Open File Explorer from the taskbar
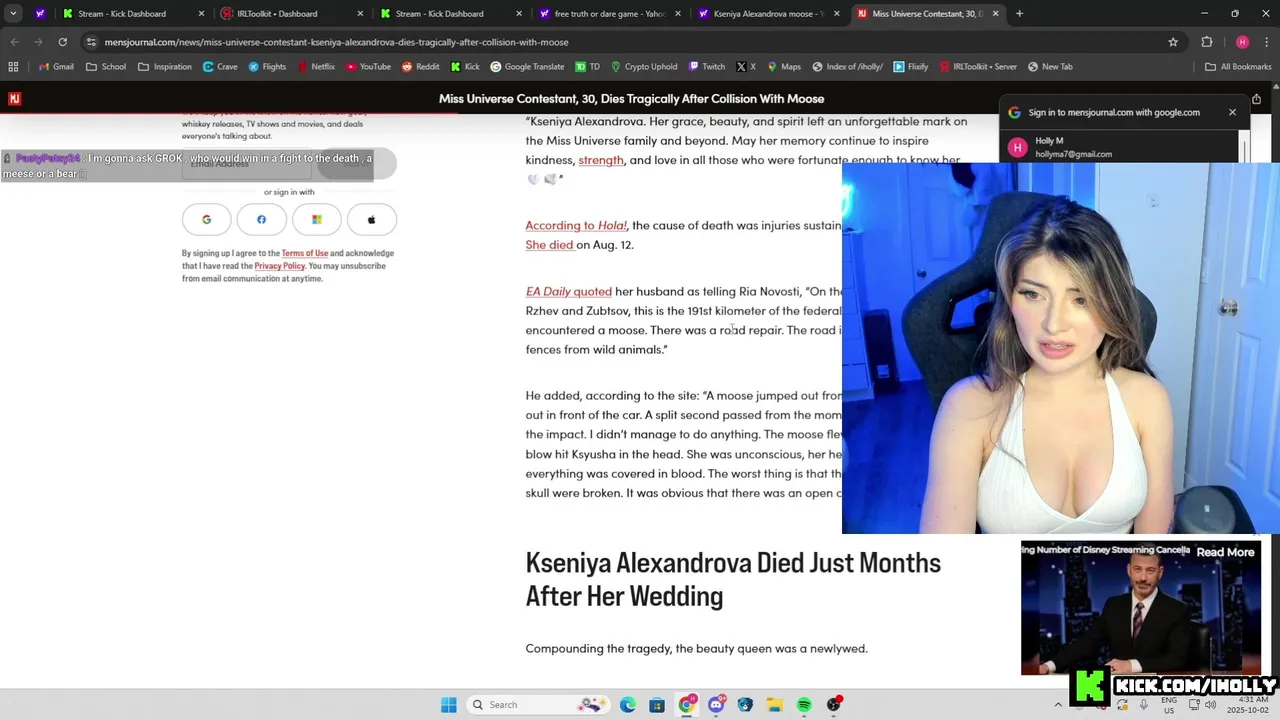Viewport: 1280px width, 720px height. (775, 705)
